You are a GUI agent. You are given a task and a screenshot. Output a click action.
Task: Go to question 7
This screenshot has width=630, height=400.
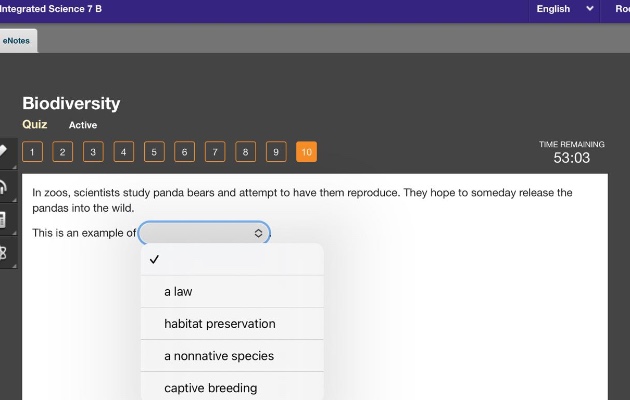(x=215, y=152)
